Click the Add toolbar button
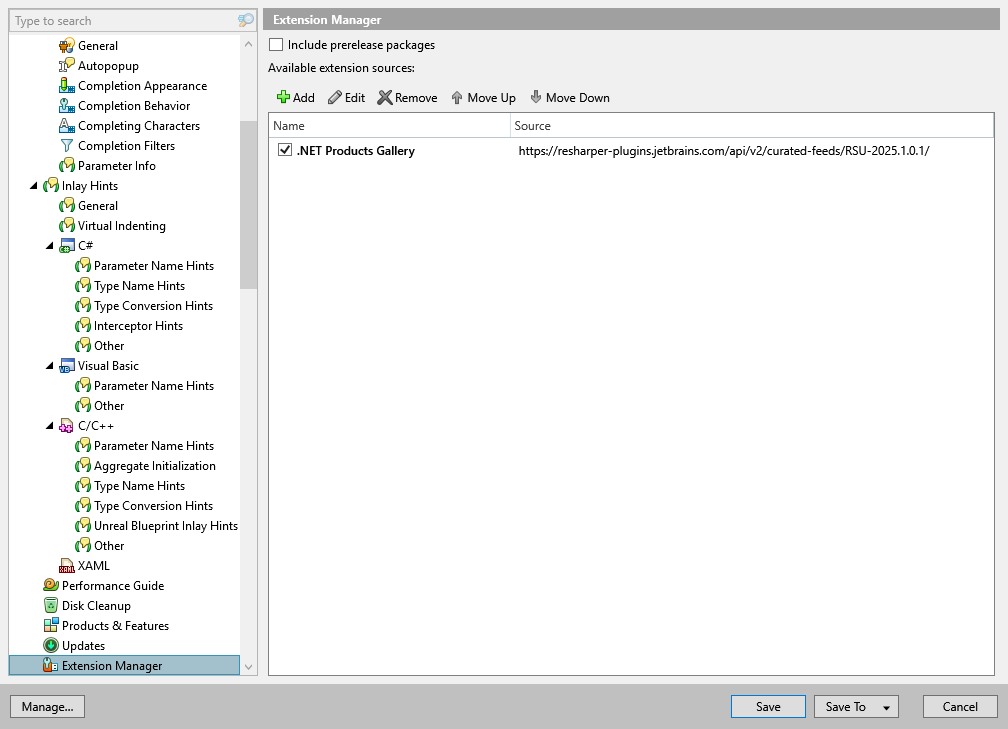Viewport: 1008px width, 729px height. 295,97
